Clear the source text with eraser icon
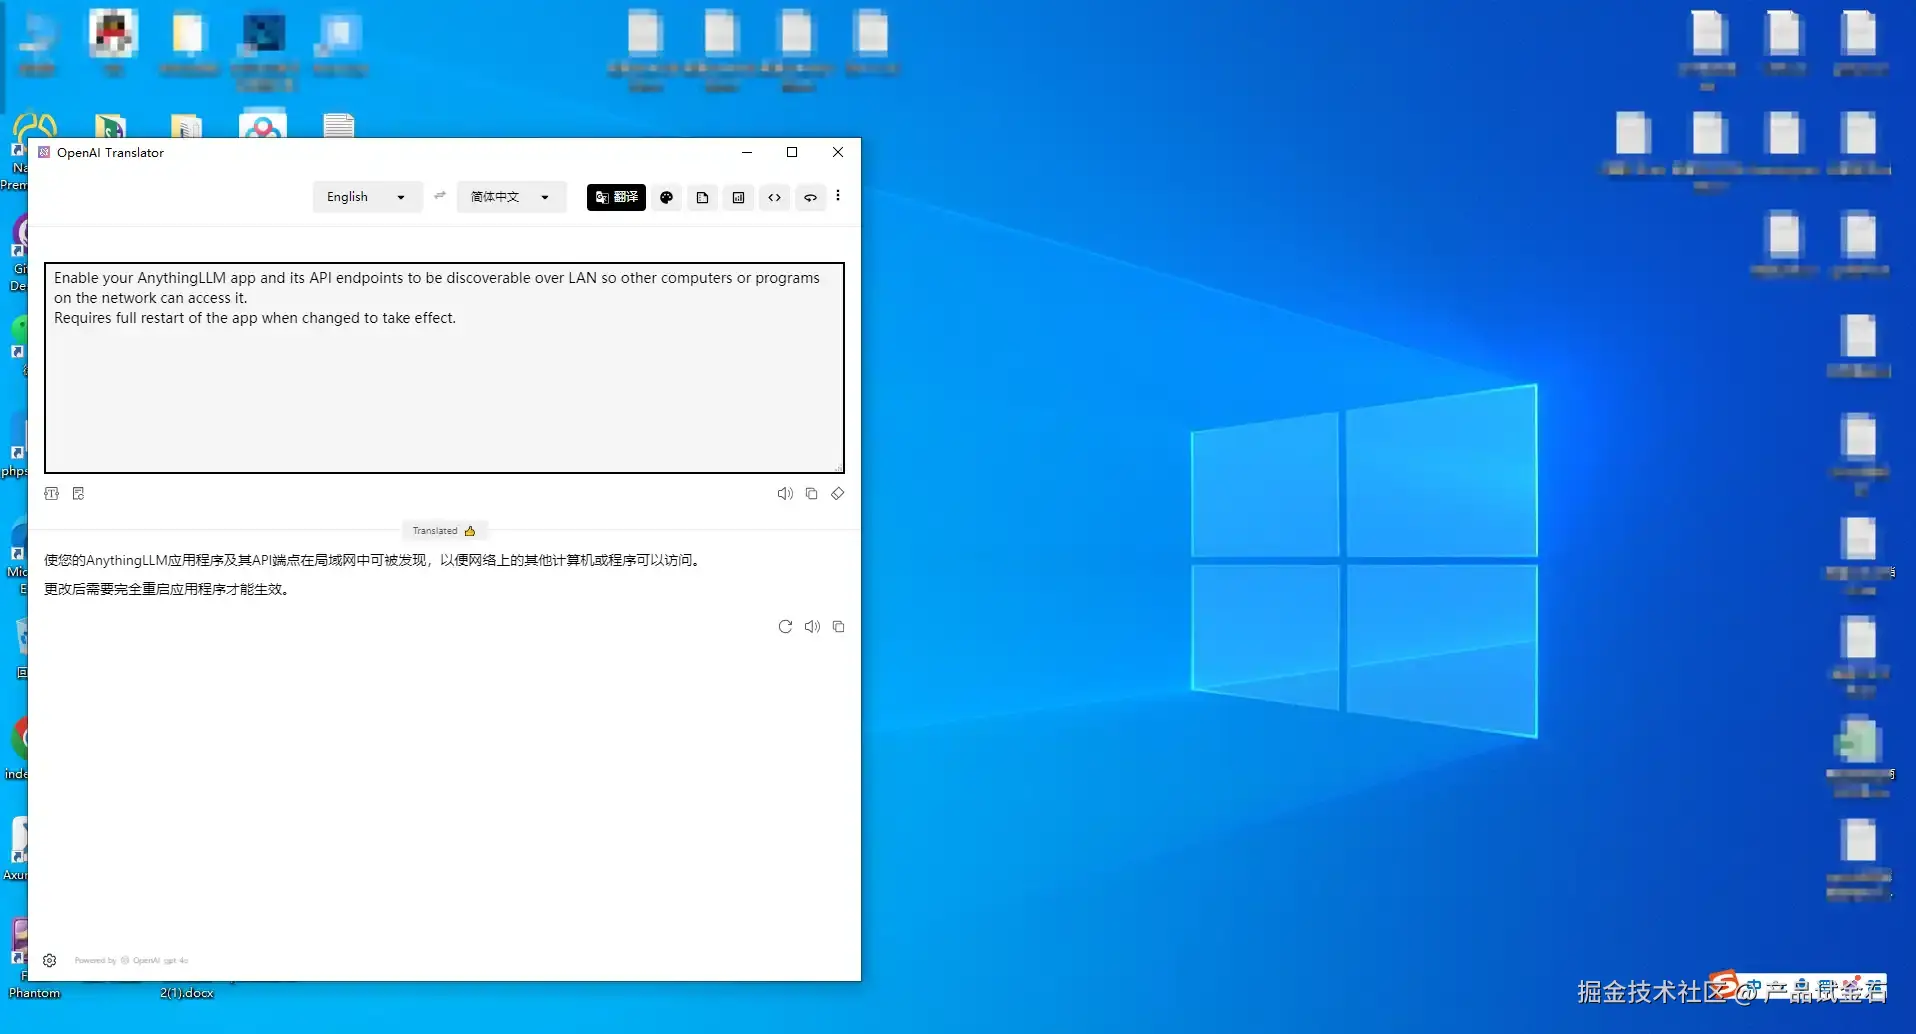 (838, 494)
